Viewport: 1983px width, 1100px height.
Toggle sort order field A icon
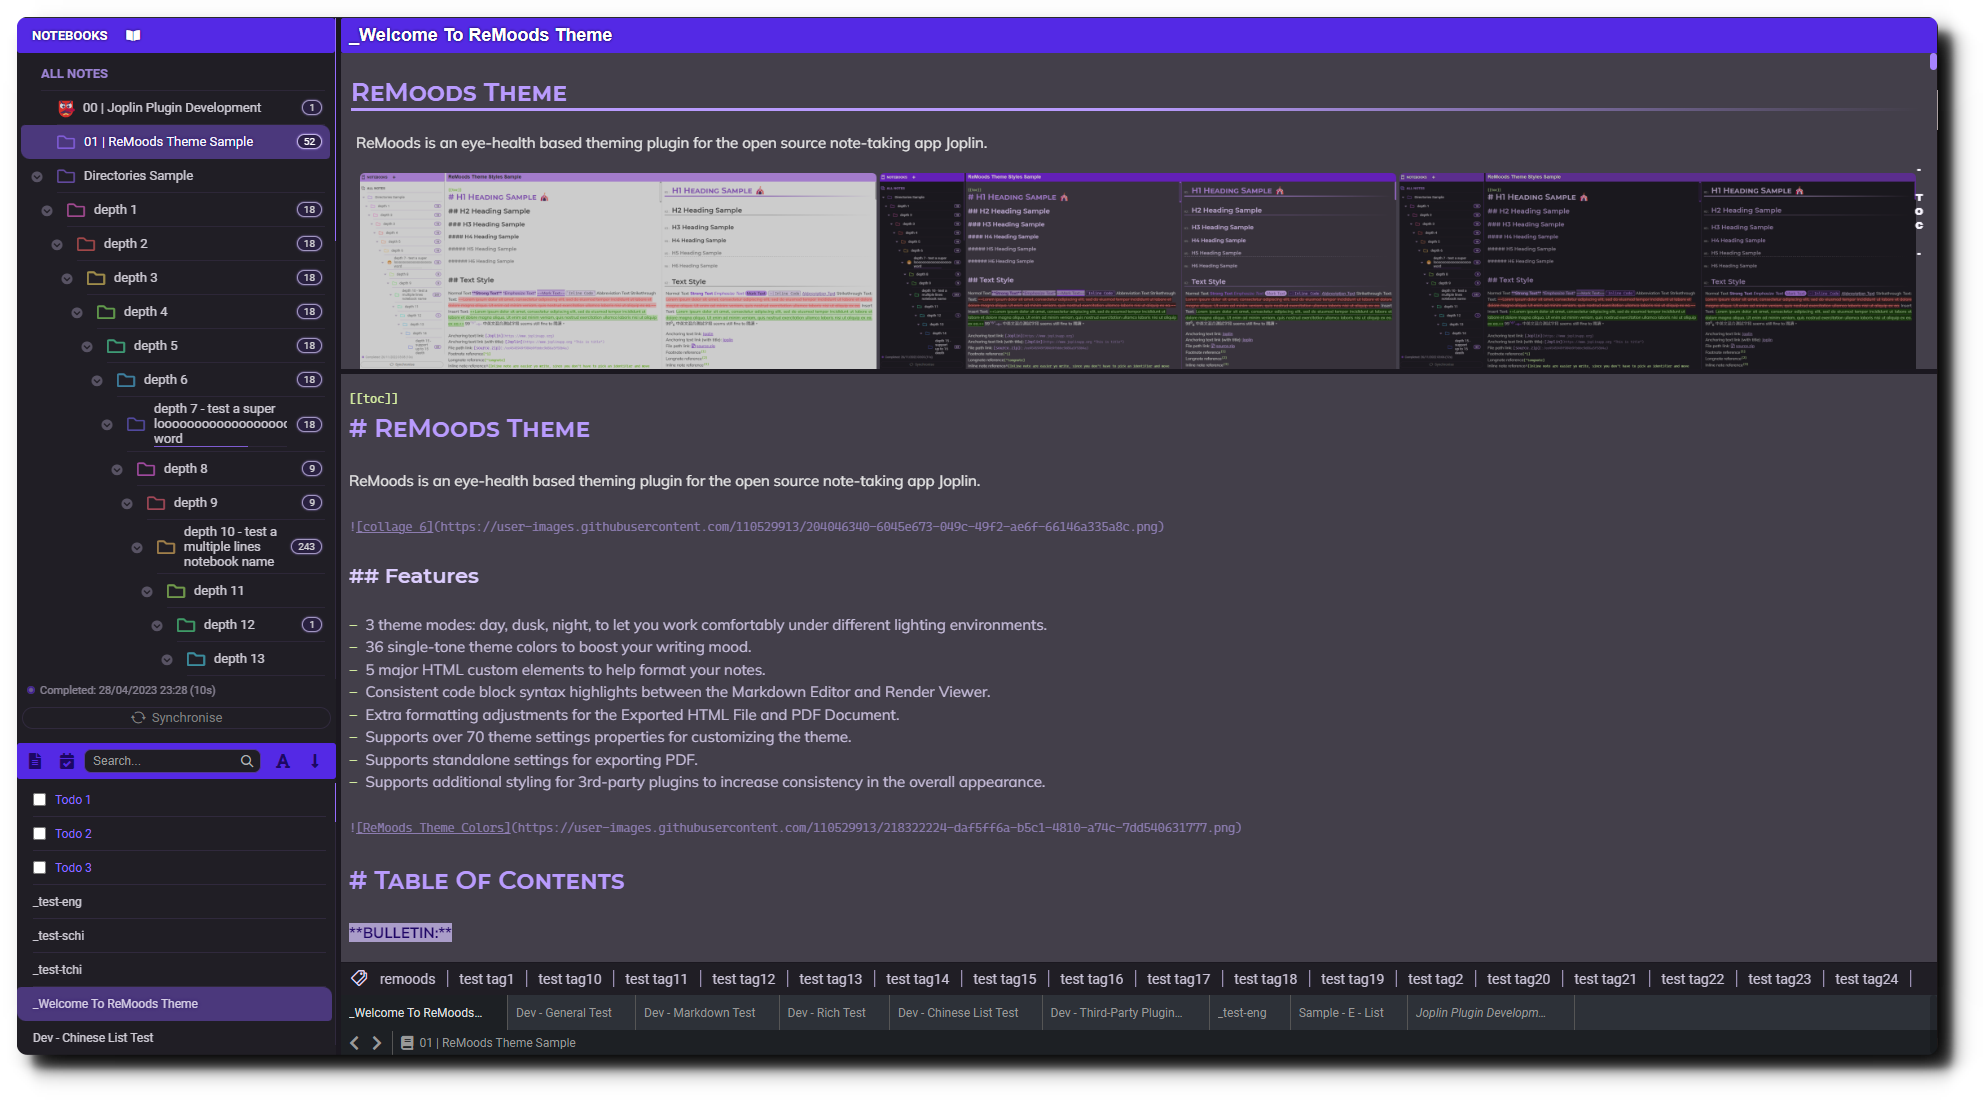[283, 761]
